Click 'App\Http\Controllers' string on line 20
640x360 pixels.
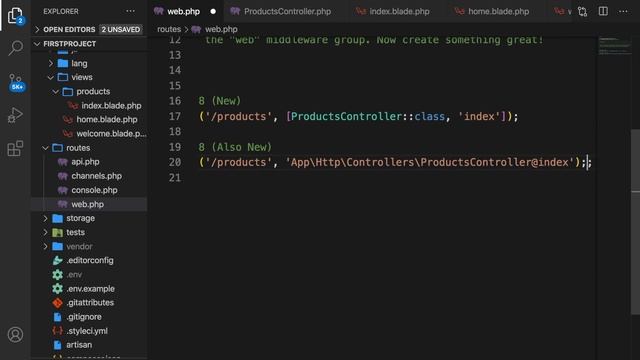tap(352, 162)
